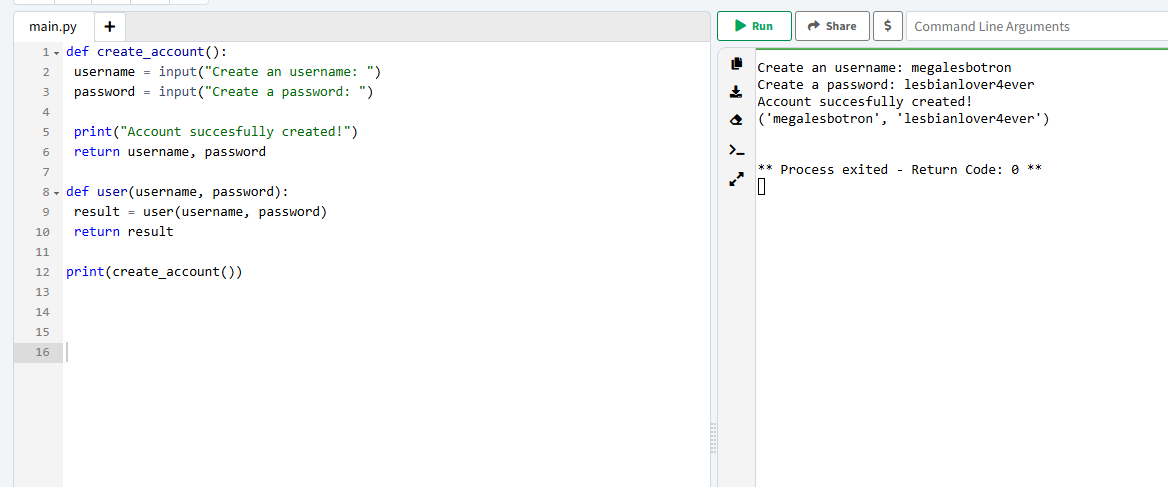Click the 'print(create_account())' code line
Image resolution: width=1168 pixels, height=487 pixels.
[x=154, y=272]
